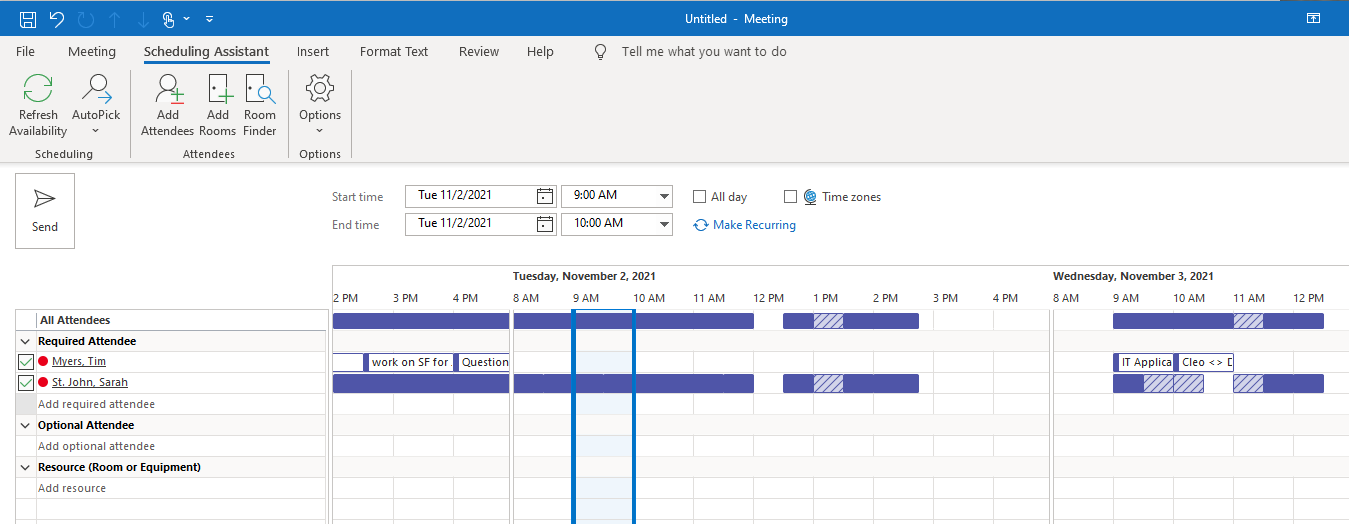Switch to the Meeting tab
Screen dimensions: 1349x524
[92, 52]
